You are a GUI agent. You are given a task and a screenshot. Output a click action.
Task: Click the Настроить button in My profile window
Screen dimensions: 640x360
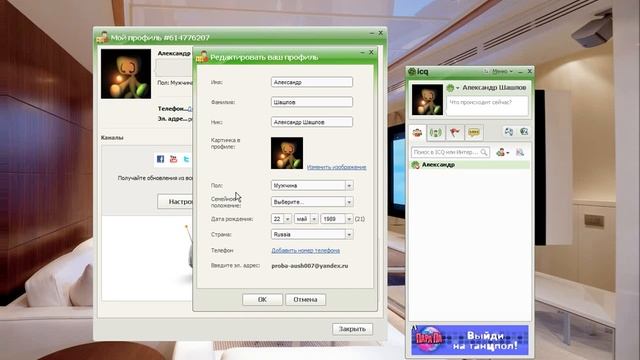pyautogui.click(x=175, y=202)
